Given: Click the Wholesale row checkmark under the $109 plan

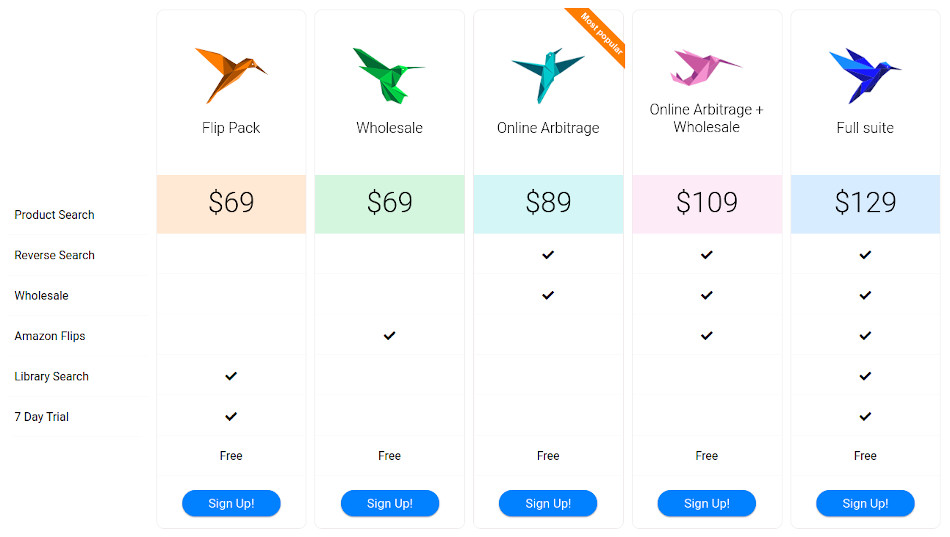Looking at the screenshot, I should click(706, 295).
